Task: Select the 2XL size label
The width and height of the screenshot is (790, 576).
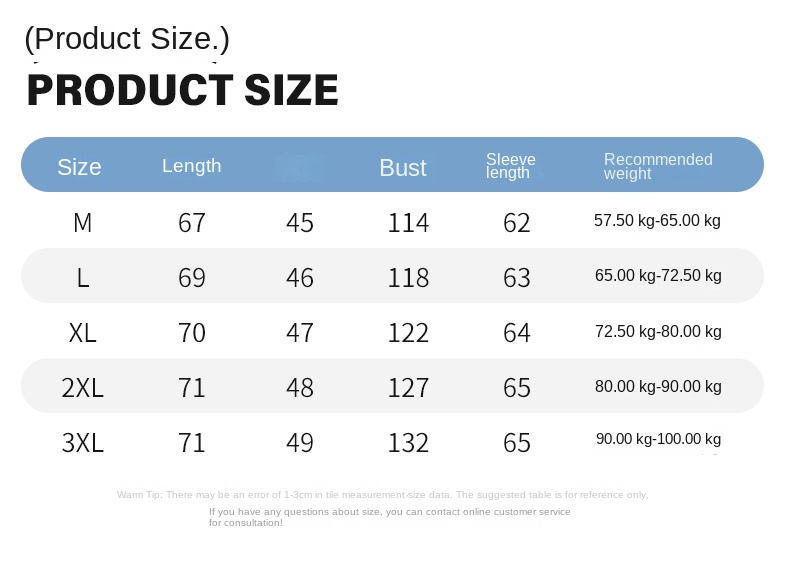Action: (83, 388)
